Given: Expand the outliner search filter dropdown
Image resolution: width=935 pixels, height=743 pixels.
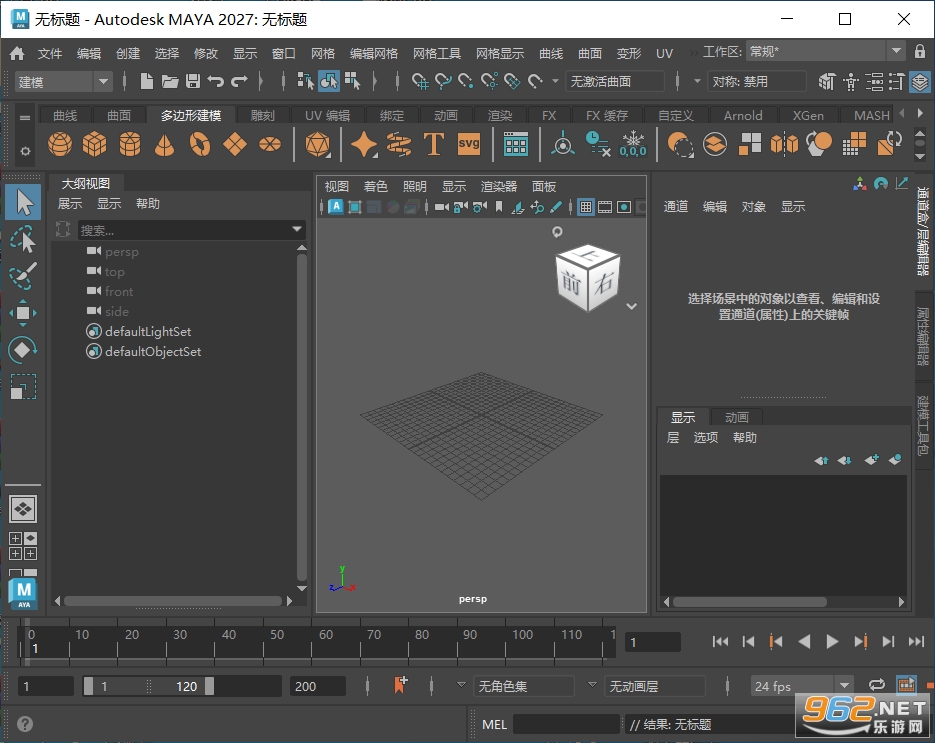Looking at the screenshot, I should [x=297, y=230].
